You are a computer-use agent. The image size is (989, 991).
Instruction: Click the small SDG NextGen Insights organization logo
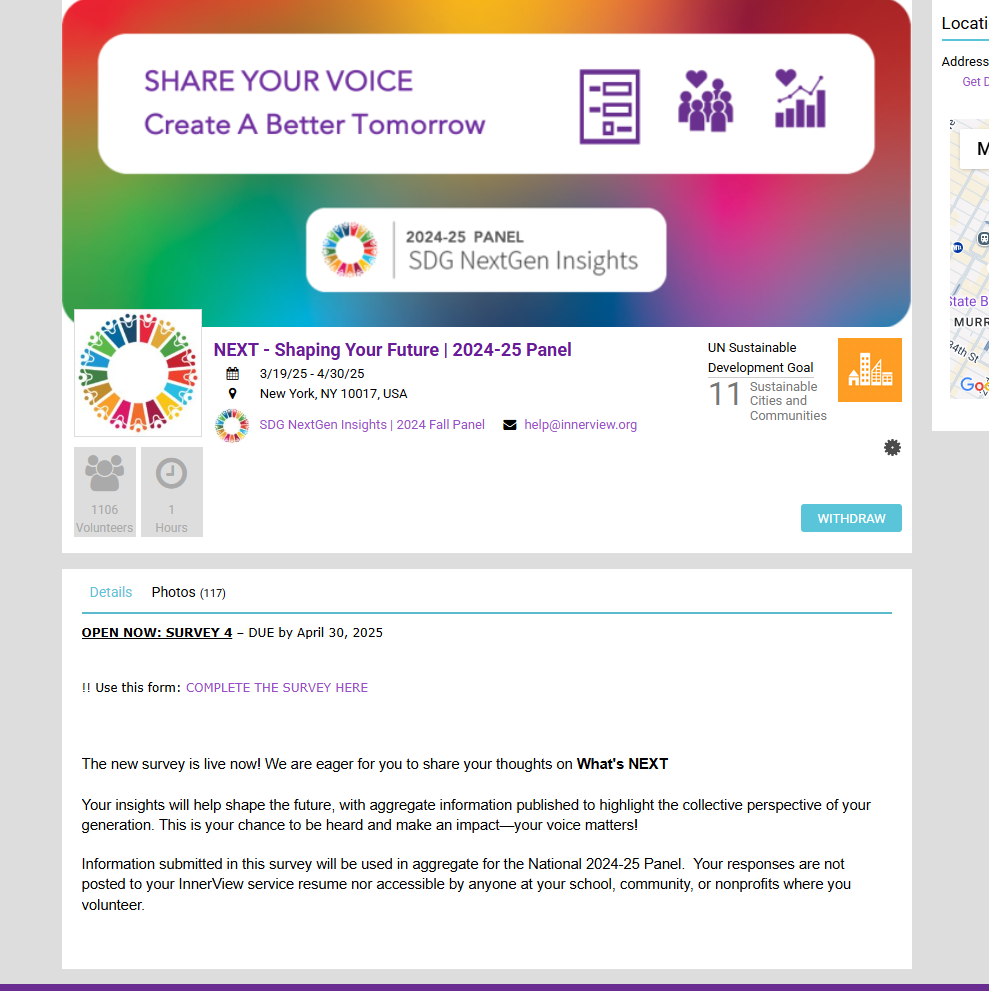point(232,425)
